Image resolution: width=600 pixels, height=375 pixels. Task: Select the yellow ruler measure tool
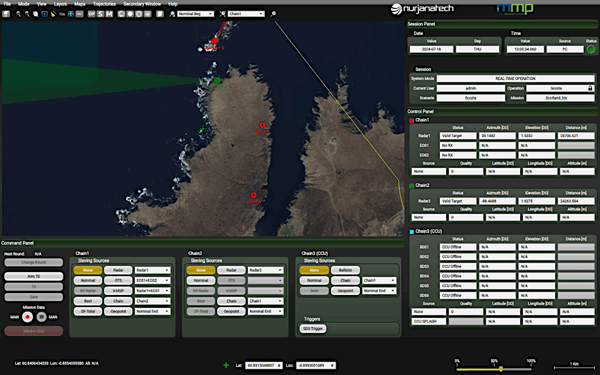pos(53,14)
